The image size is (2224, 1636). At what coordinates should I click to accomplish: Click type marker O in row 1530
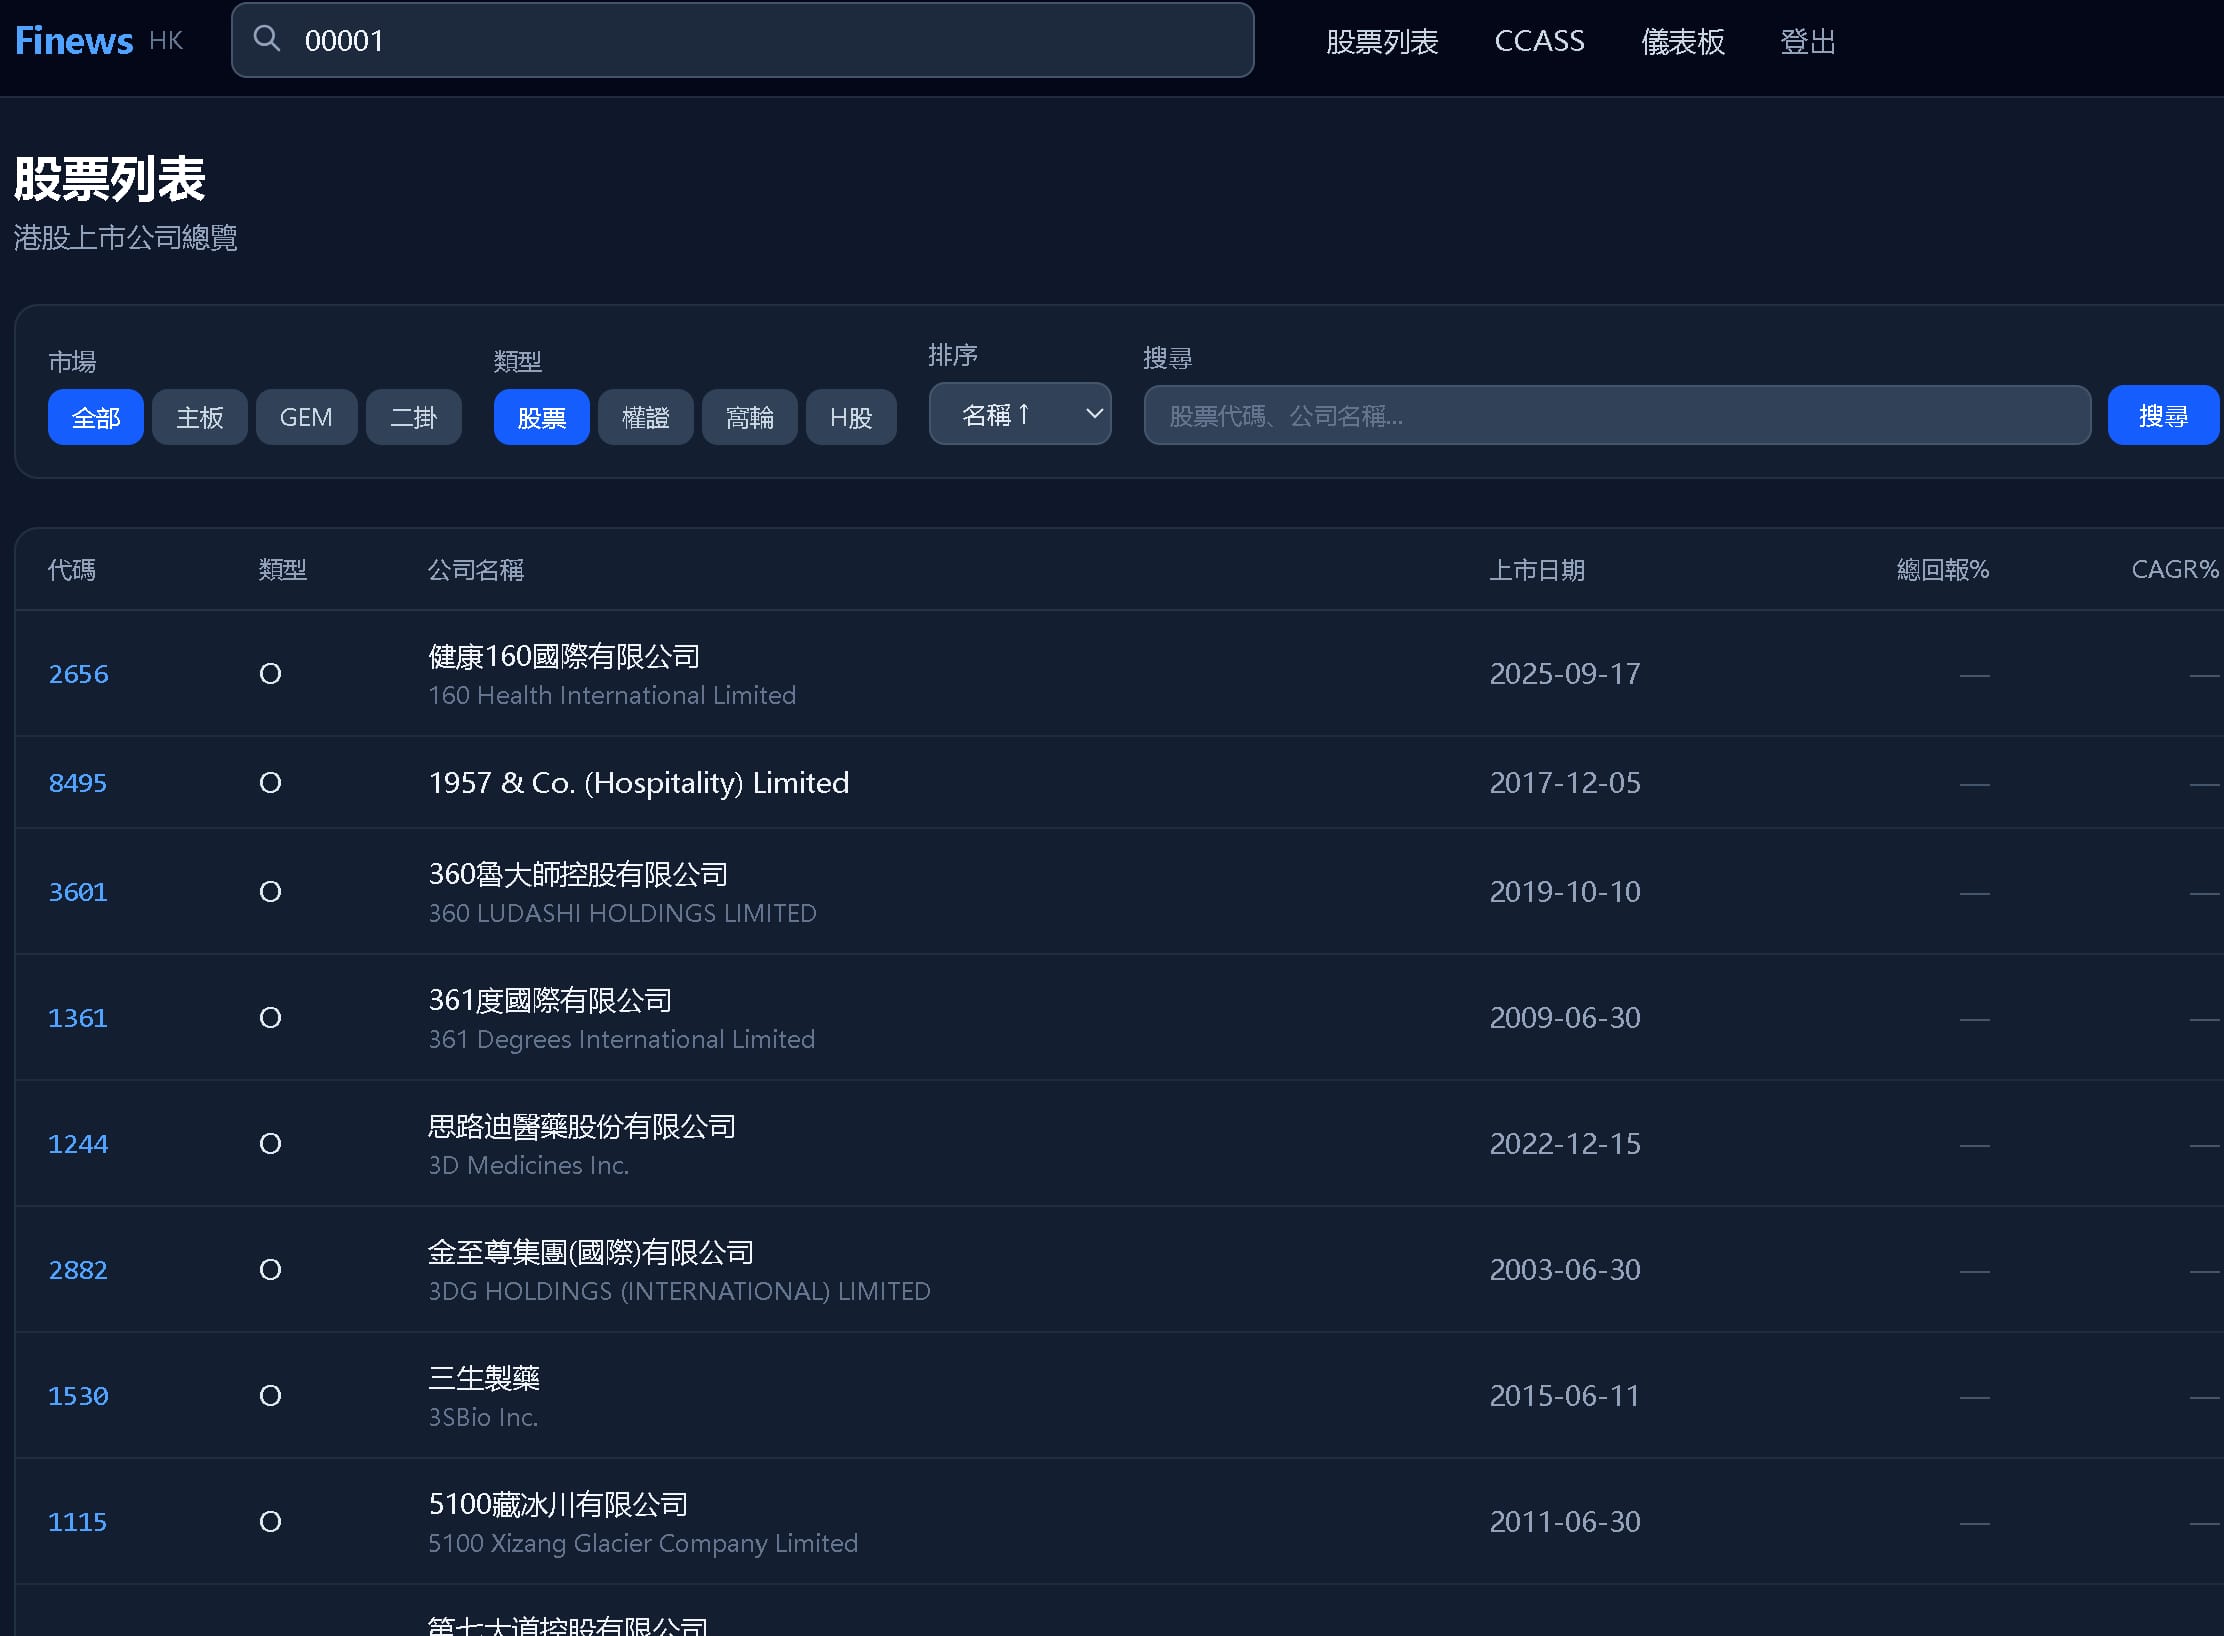[x=270, y=1396]
